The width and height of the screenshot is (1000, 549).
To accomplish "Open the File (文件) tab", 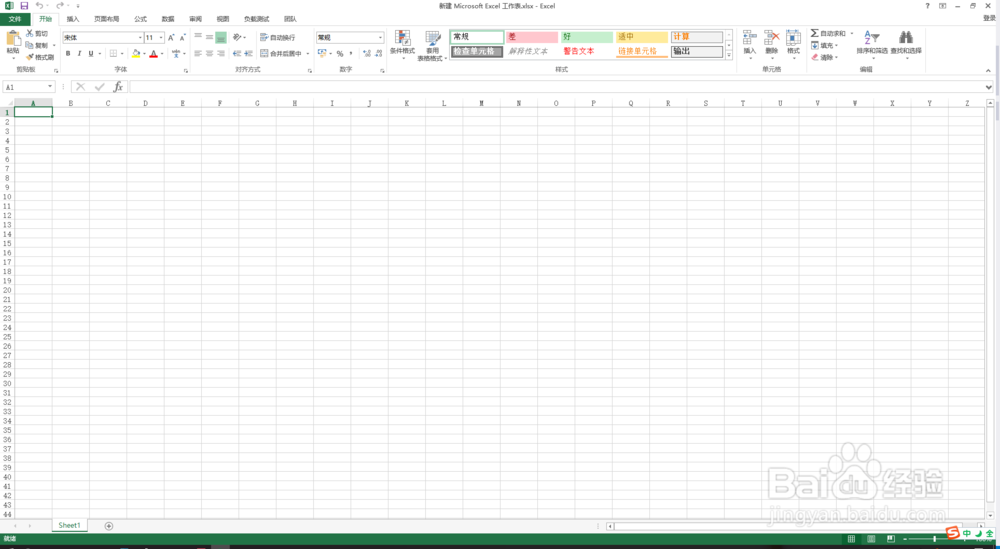I will point(15,19).
